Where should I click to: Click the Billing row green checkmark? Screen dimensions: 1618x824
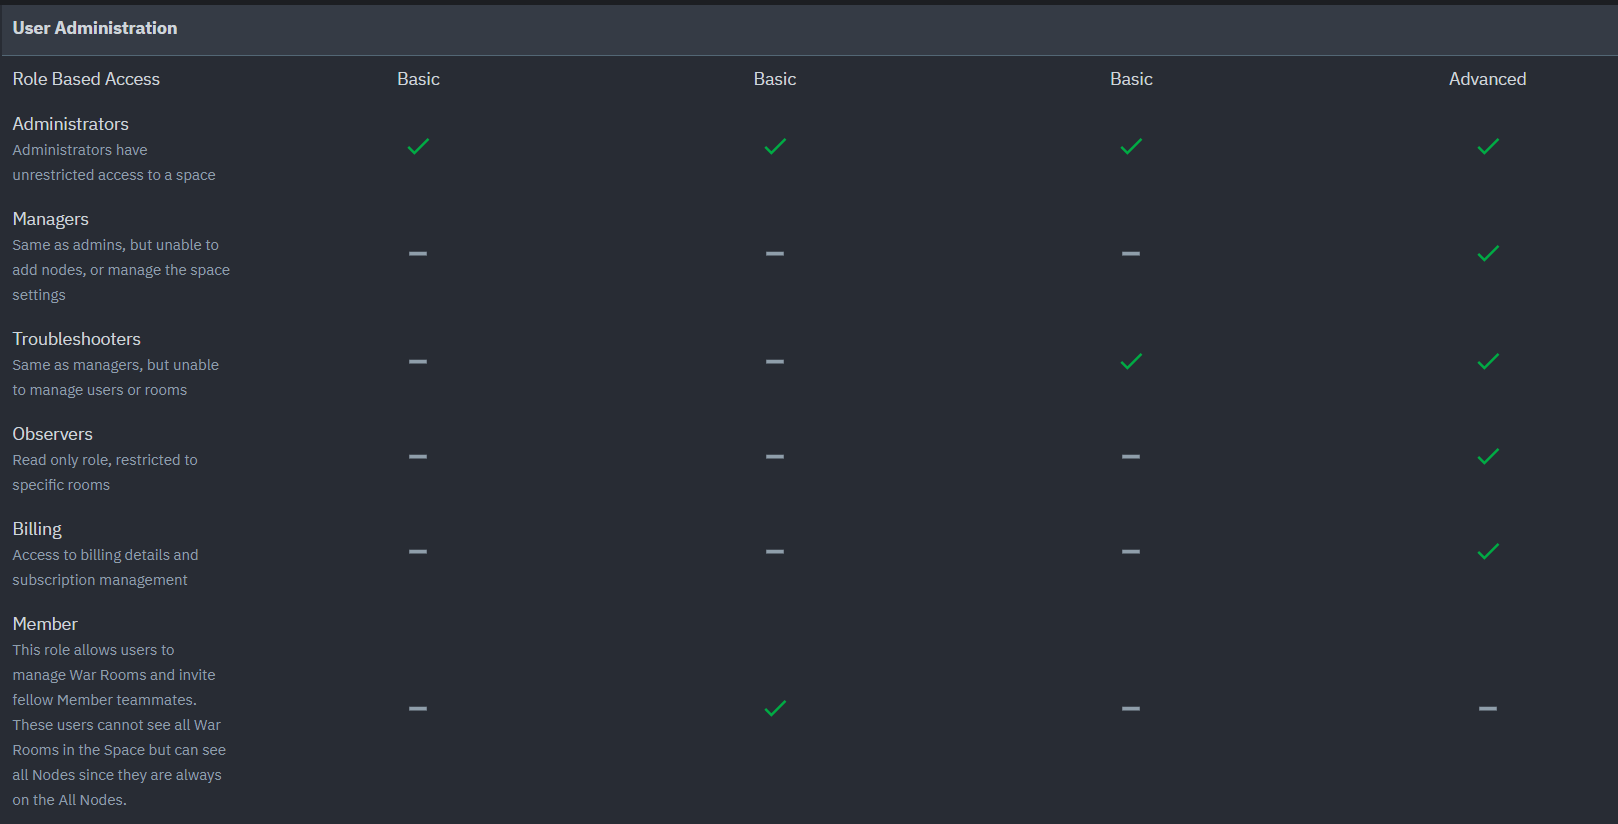point(1488,551)
